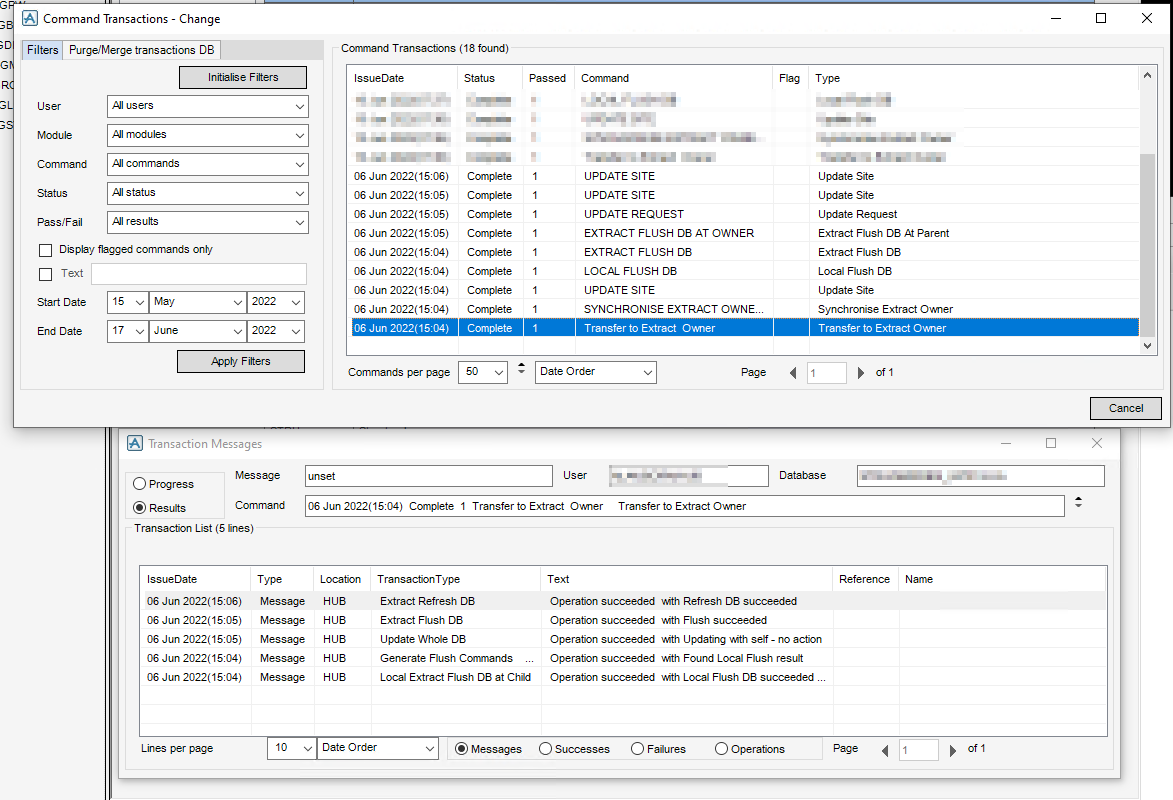Viewport: 1173px width, 800px height.
Task: Sort by Status column header
Action: tap(490, 78)
